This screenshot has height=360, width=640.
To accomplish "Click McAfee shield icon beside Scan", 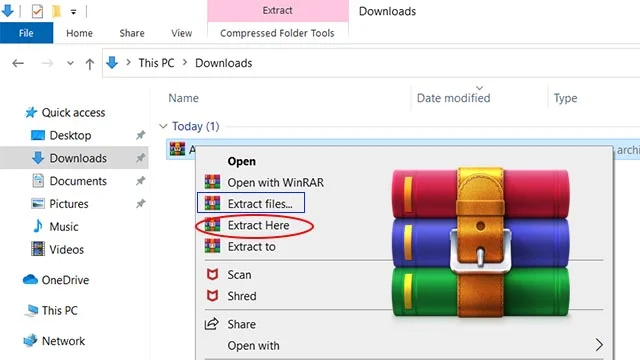I will [x=212, y=274].
